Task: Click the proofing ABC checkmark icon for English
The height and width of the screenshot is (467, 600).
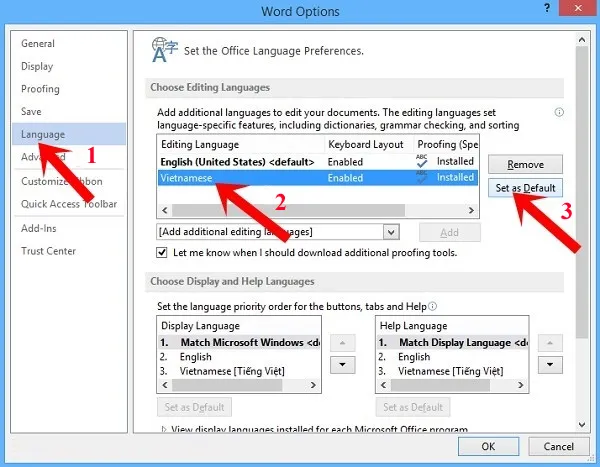Action: tap(422, 160)
